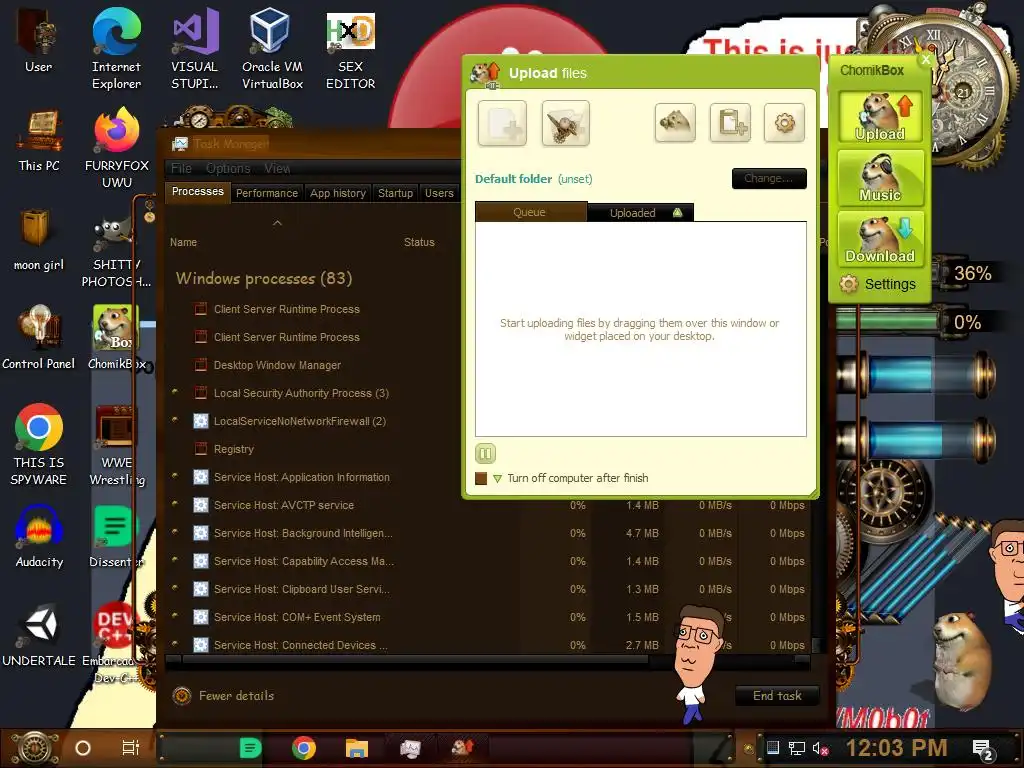Select the Control Panel desktop icon

point(39,338)
